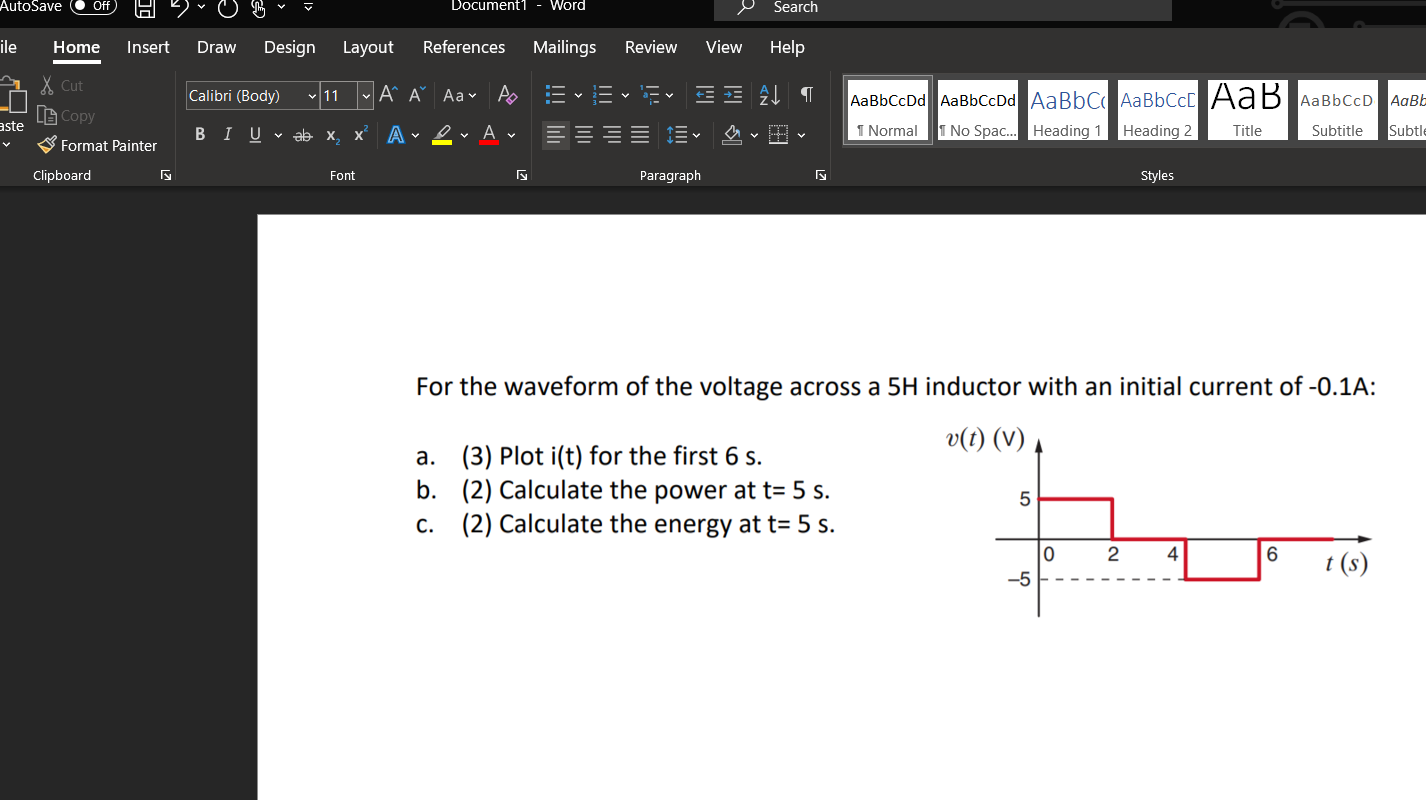Toggle the AutoSave switch
This screenshot has width=1426, height=800.
click(x=92, y=6)
